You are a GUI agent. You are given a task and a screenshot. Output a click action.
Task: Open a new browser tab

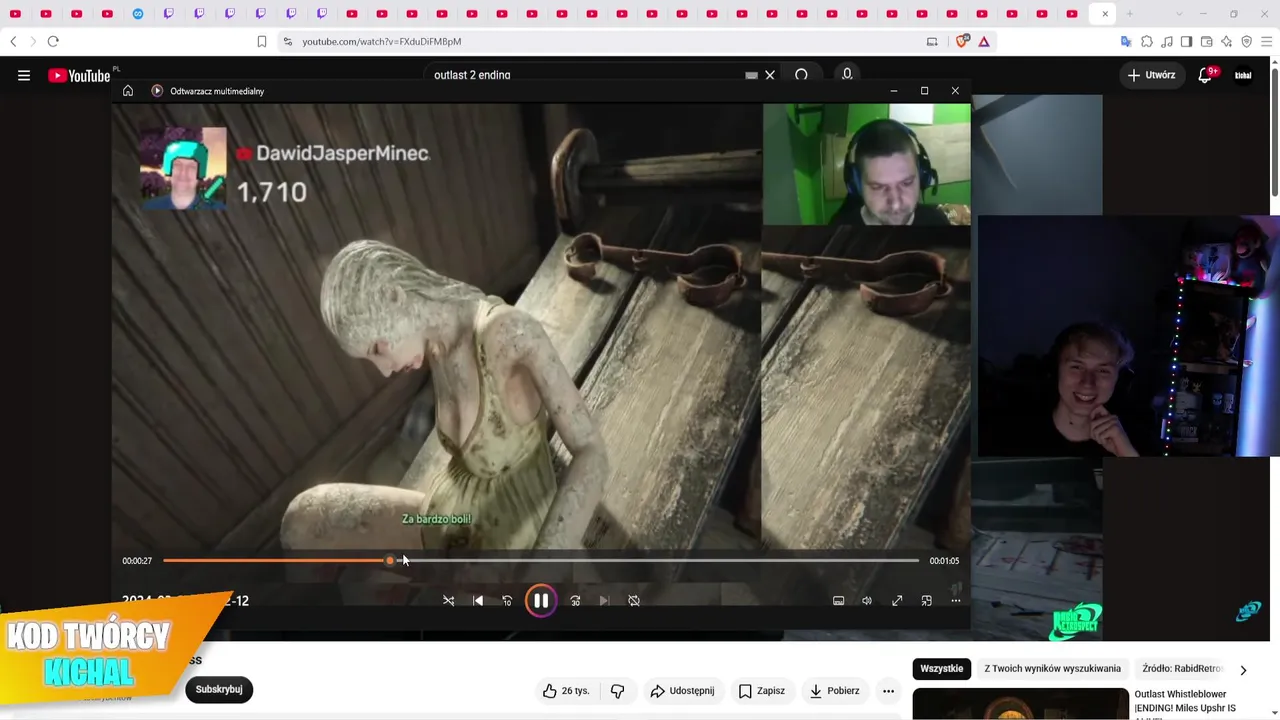tap(1130, 14)
